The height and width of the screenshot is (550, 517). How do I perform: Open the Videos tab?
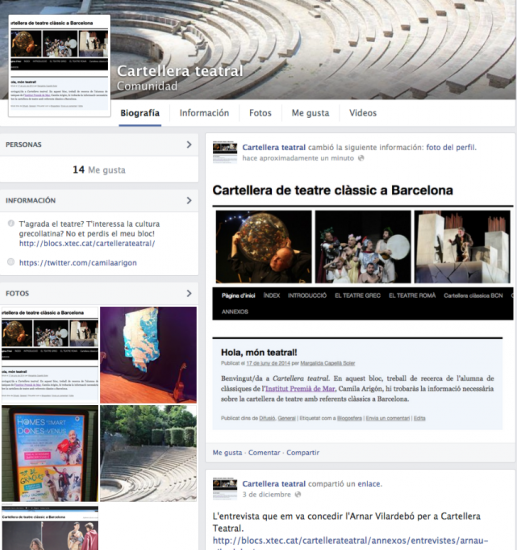363,113
